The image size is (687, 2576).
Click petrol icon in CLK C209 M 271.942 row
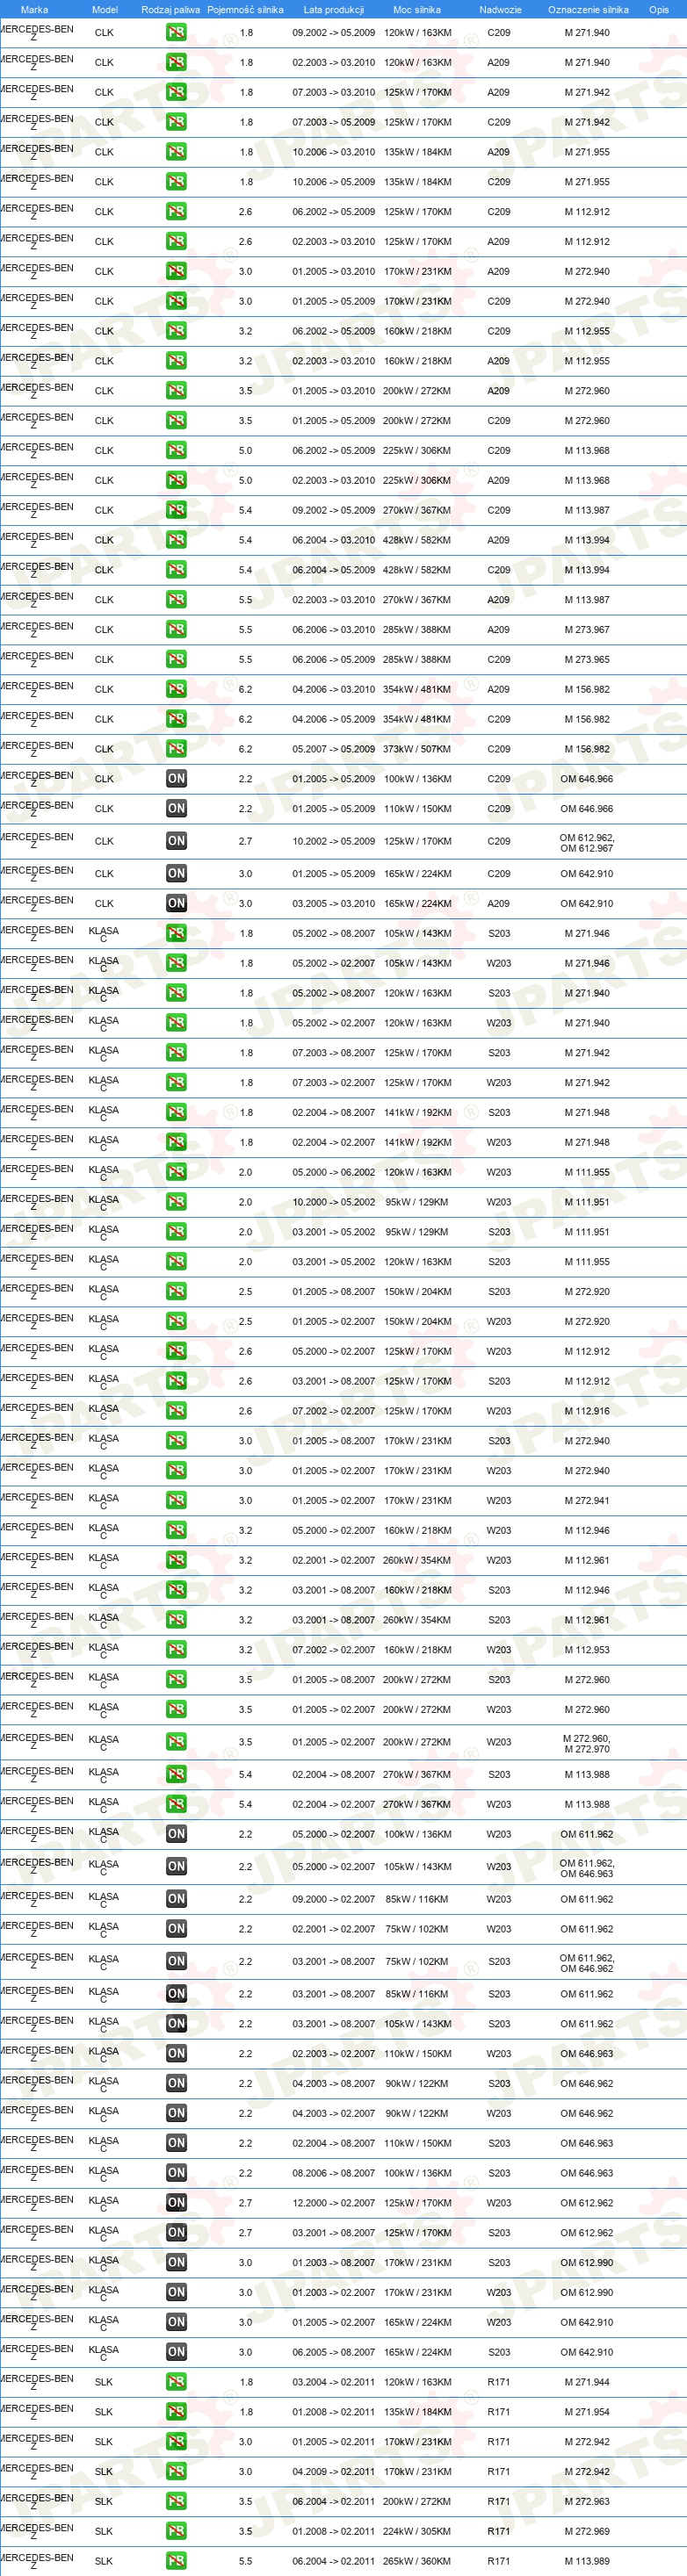tap(176, 122)
